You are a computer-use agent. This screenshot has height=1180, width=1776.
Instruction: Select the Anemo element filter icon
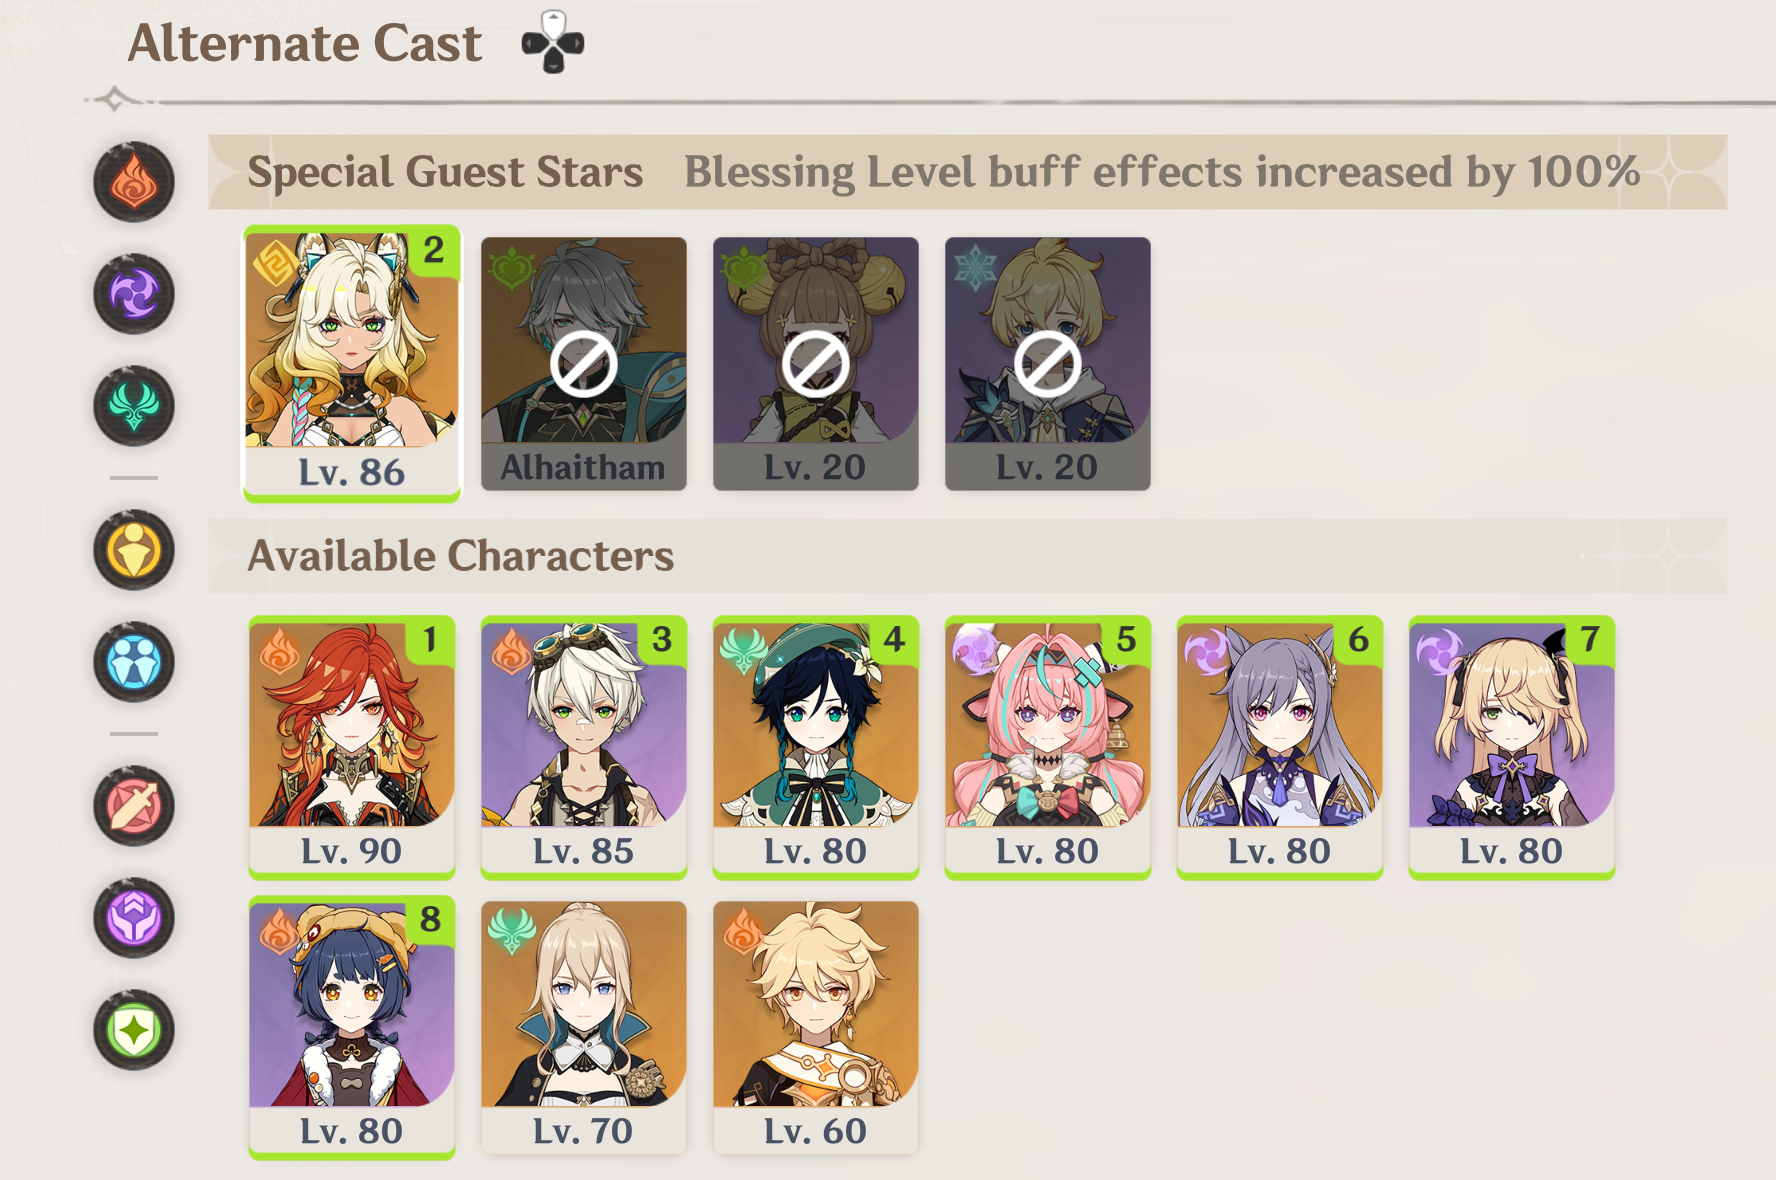click(x=134, y=406)
